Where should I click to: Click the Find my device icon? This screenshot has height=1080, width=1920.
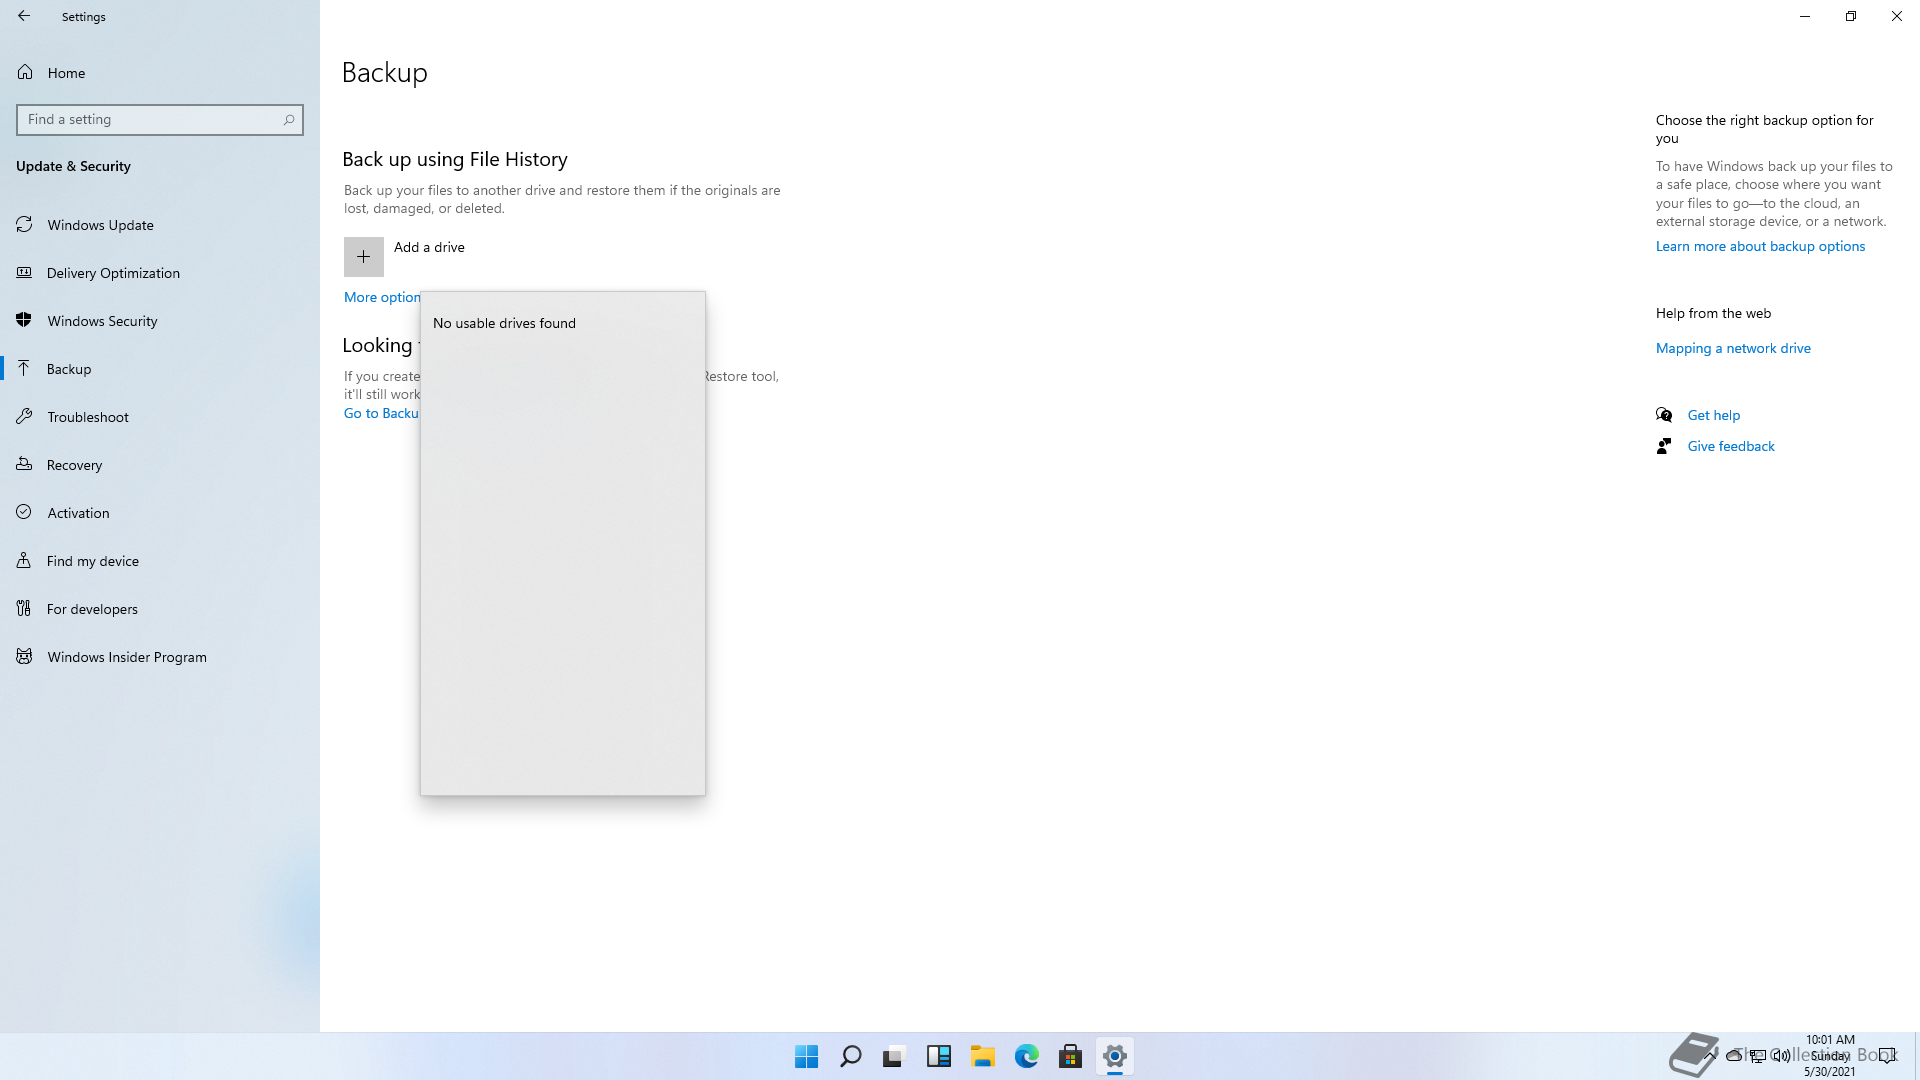point(24,560)
